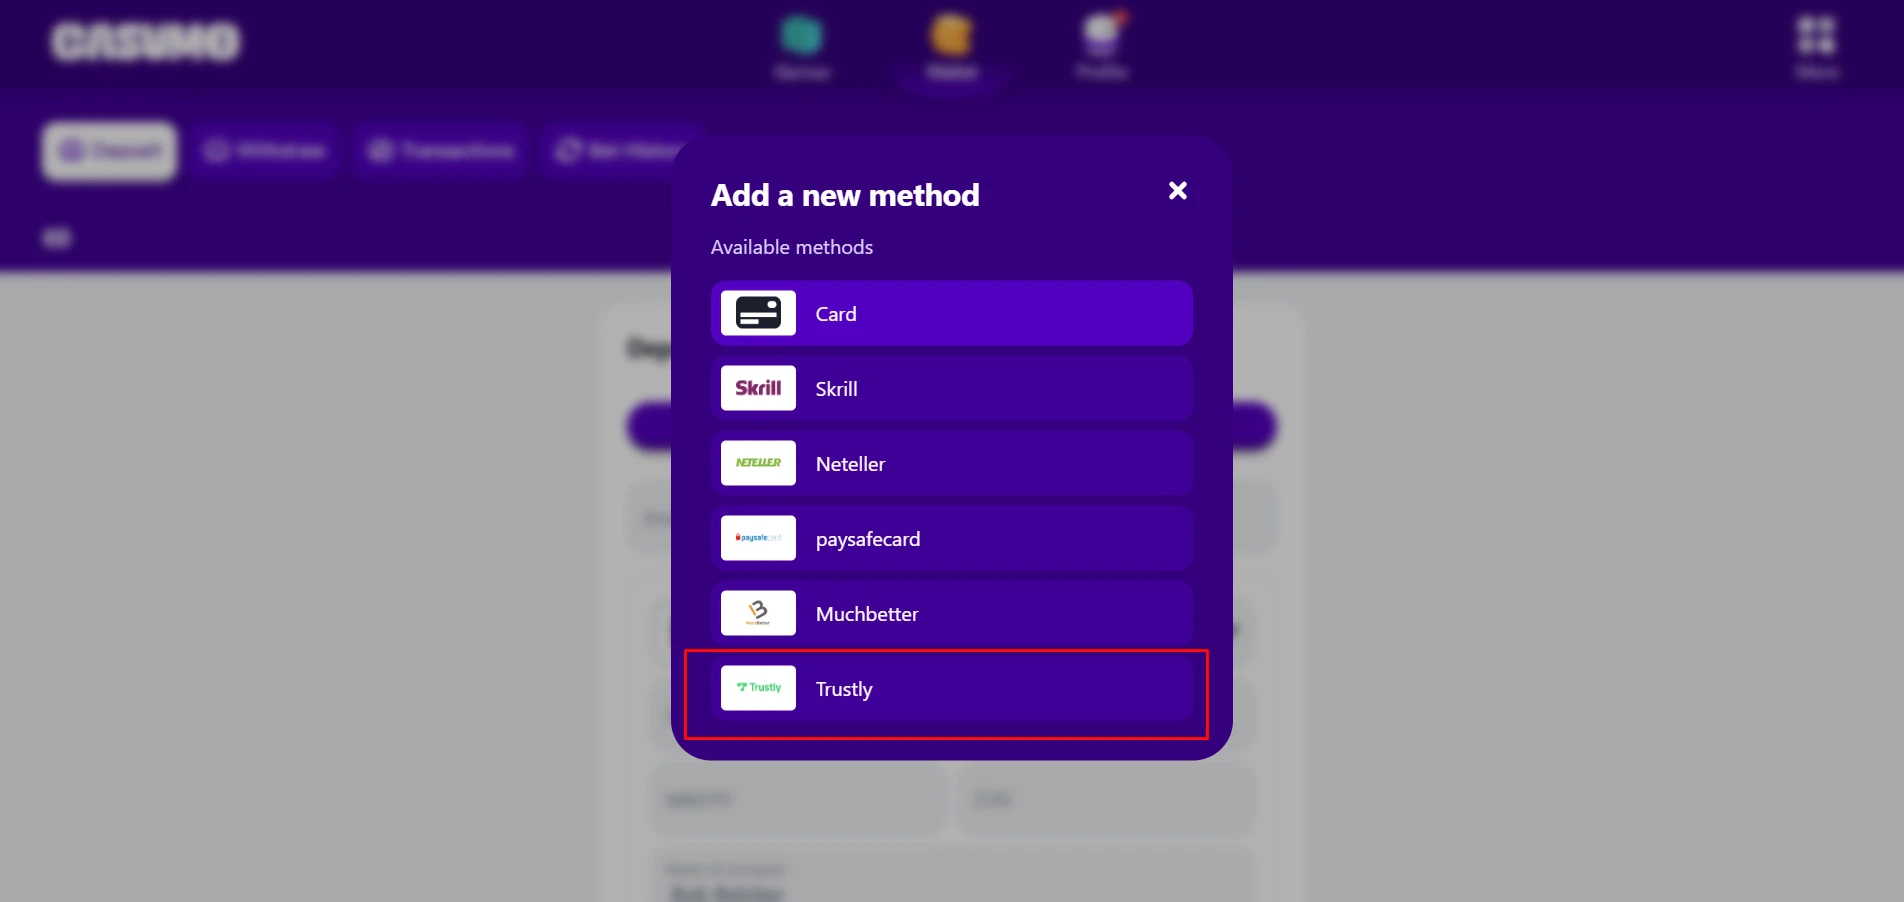The image size is (1904, 902).
Task: Choose Trustly as payment method
Action: click(x=952, y=689)
